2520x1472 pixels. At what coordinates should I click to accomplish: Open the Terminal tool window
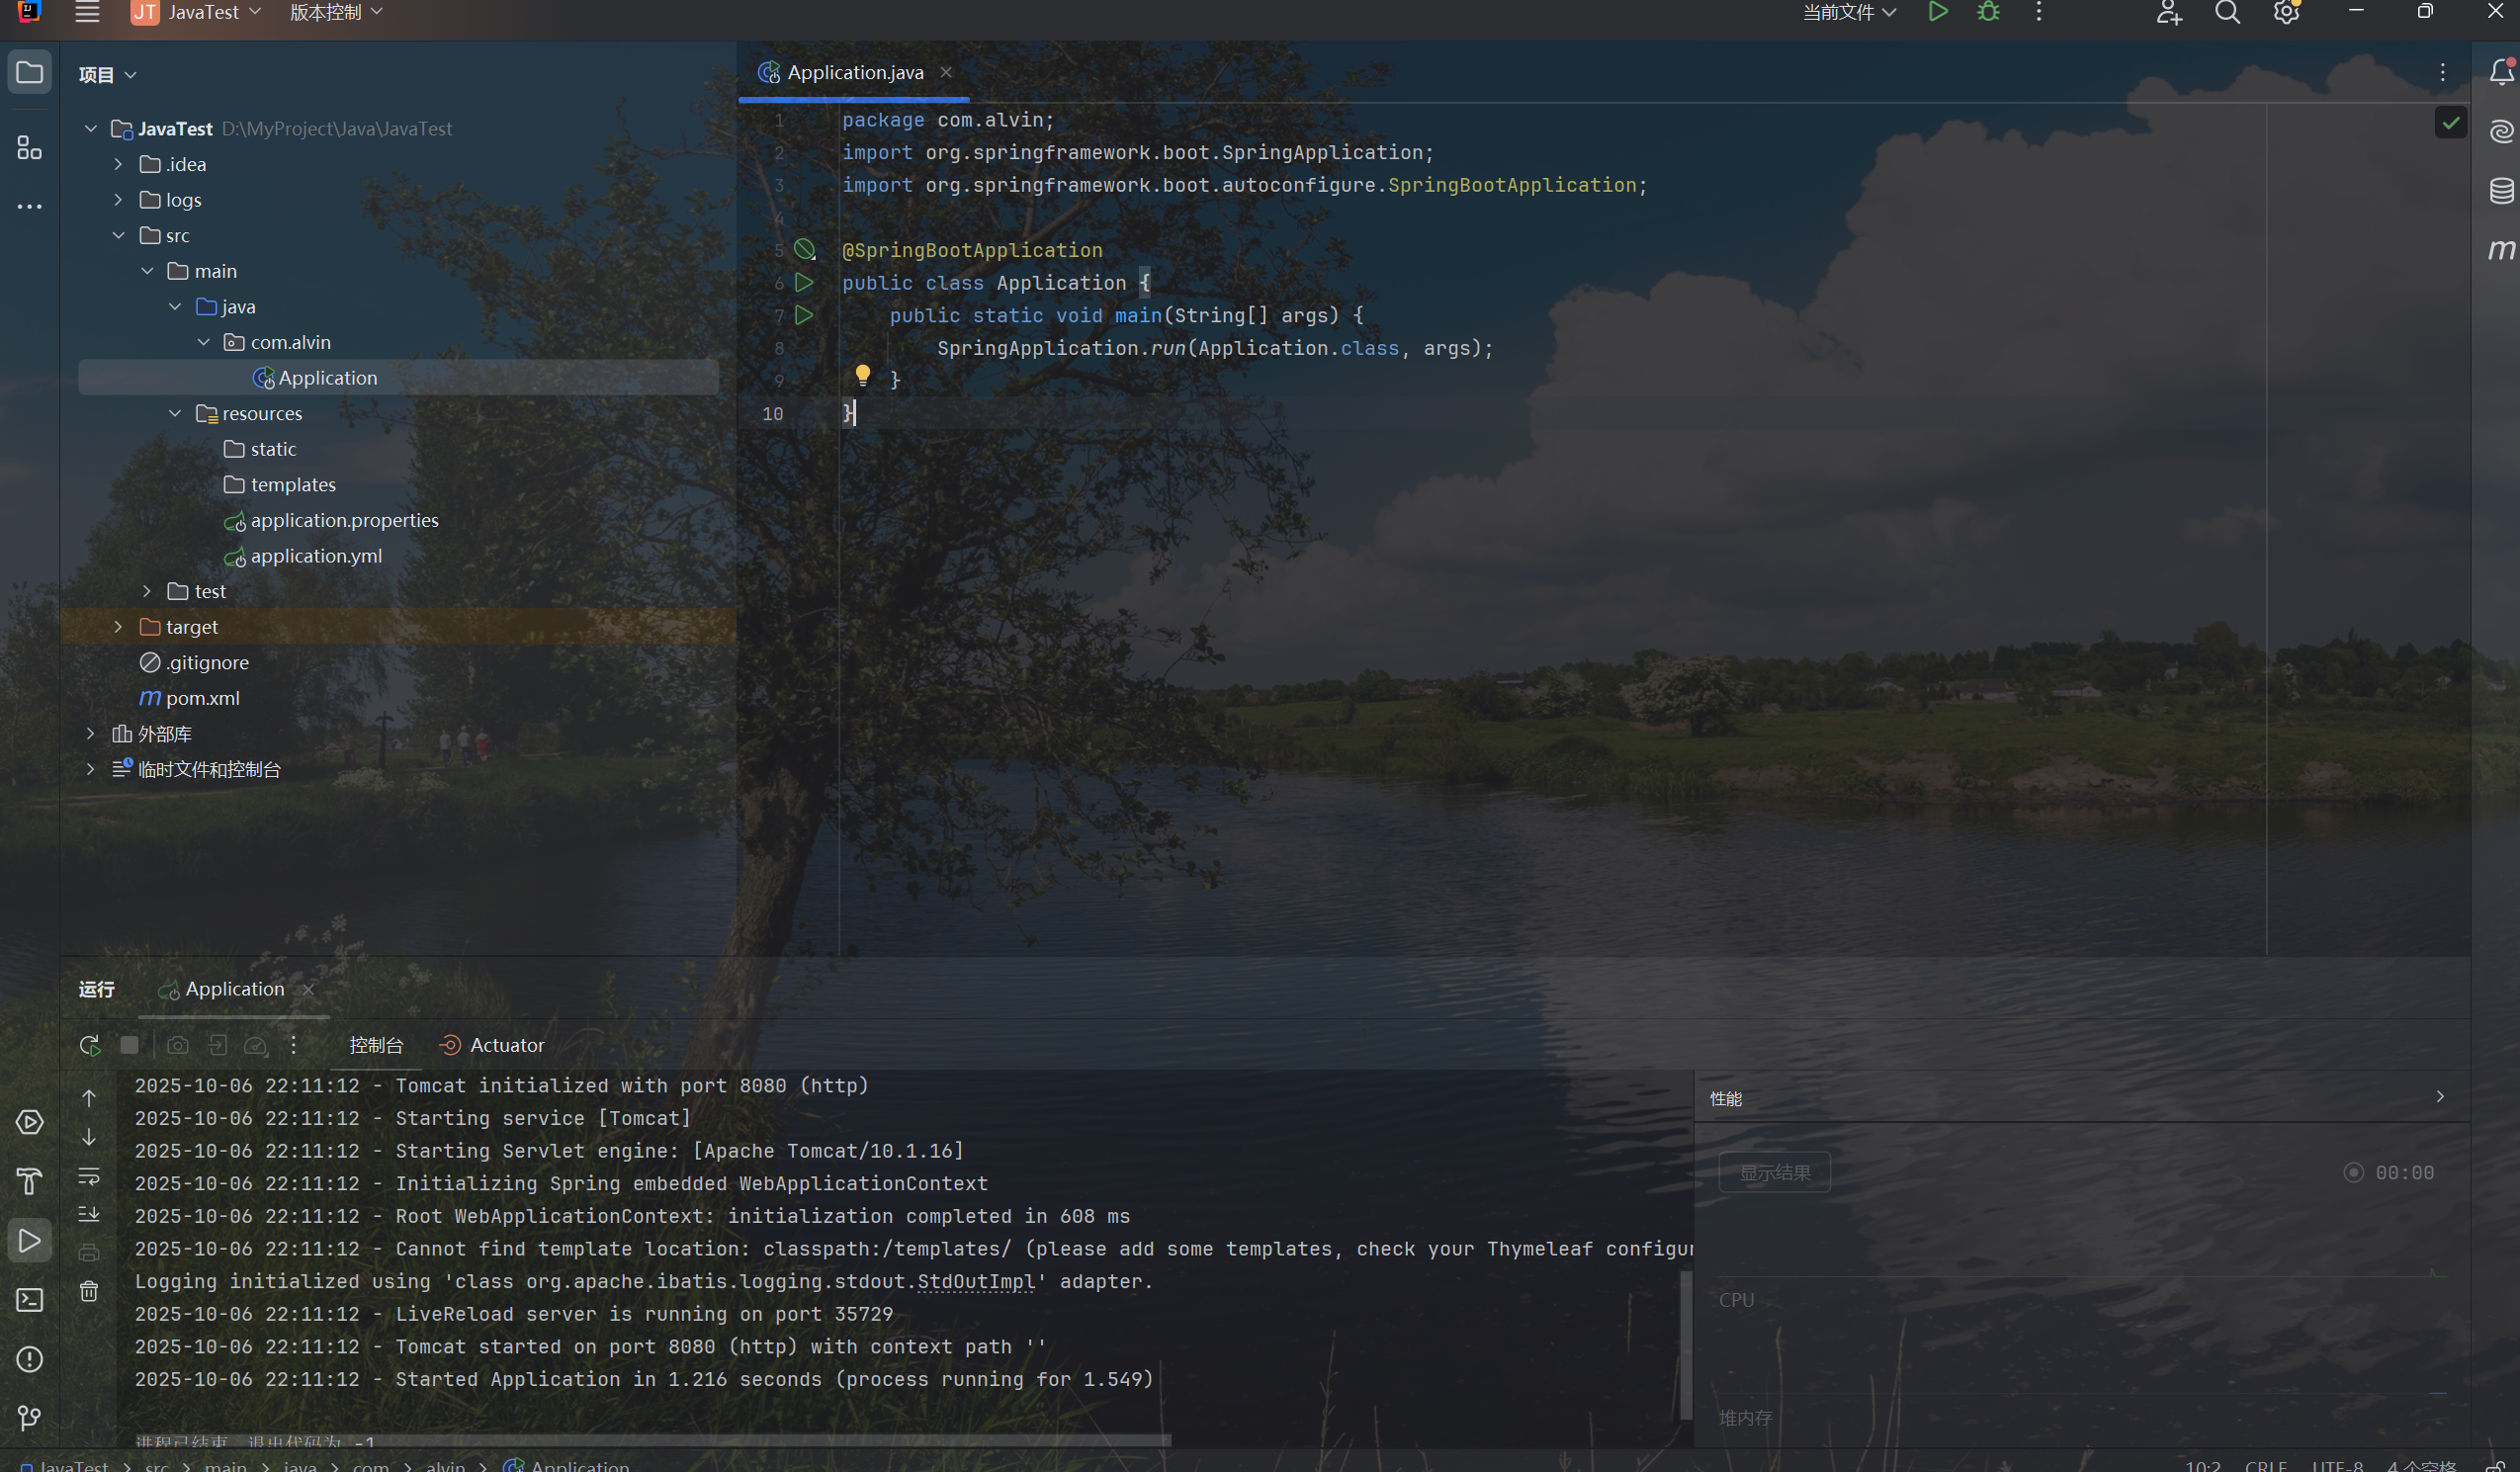pyautogui.click(x=29, y=1300)
